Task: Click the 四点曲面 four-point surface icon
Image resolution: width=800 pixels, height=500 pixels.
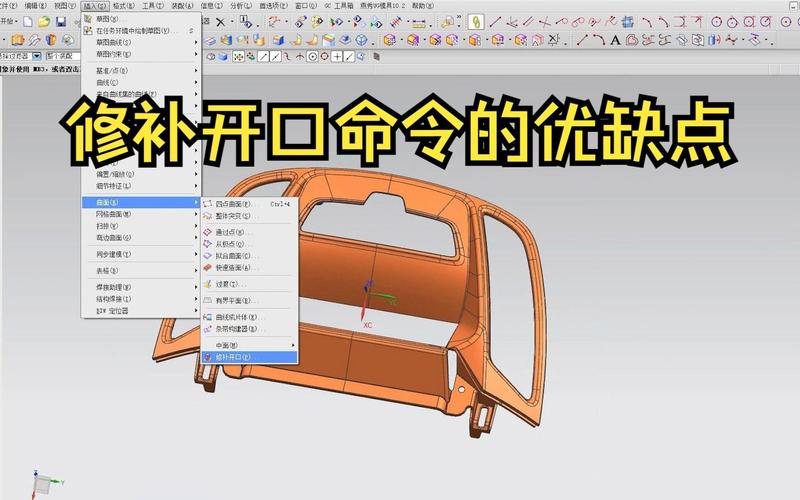Action: pos(208,204)
